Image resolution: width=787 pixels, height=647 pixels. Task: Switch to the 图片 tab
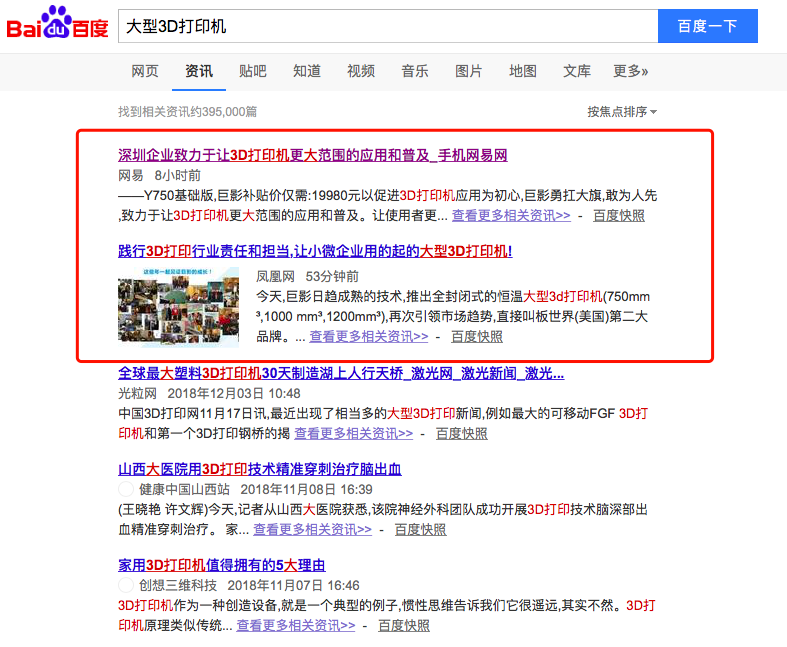pos(469,71)
